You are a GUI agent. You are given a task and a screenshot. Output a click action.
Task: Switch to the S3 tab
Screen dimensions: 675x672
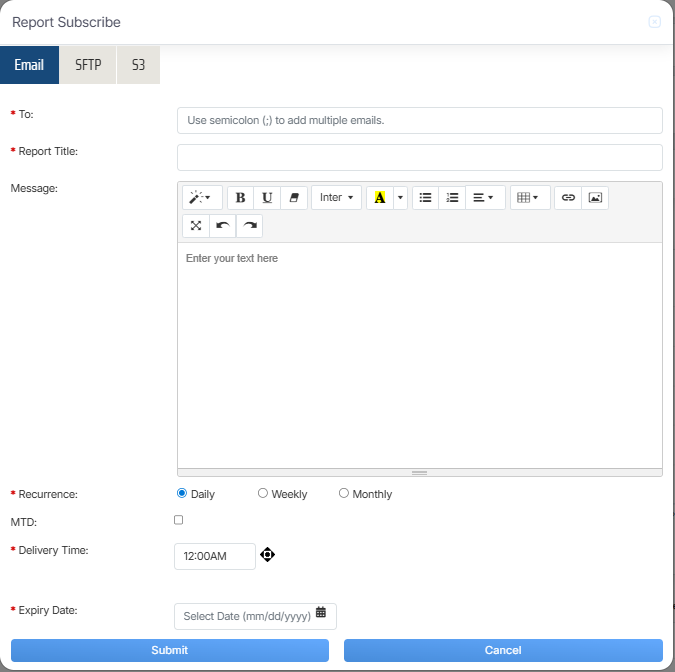click(138, 65)
